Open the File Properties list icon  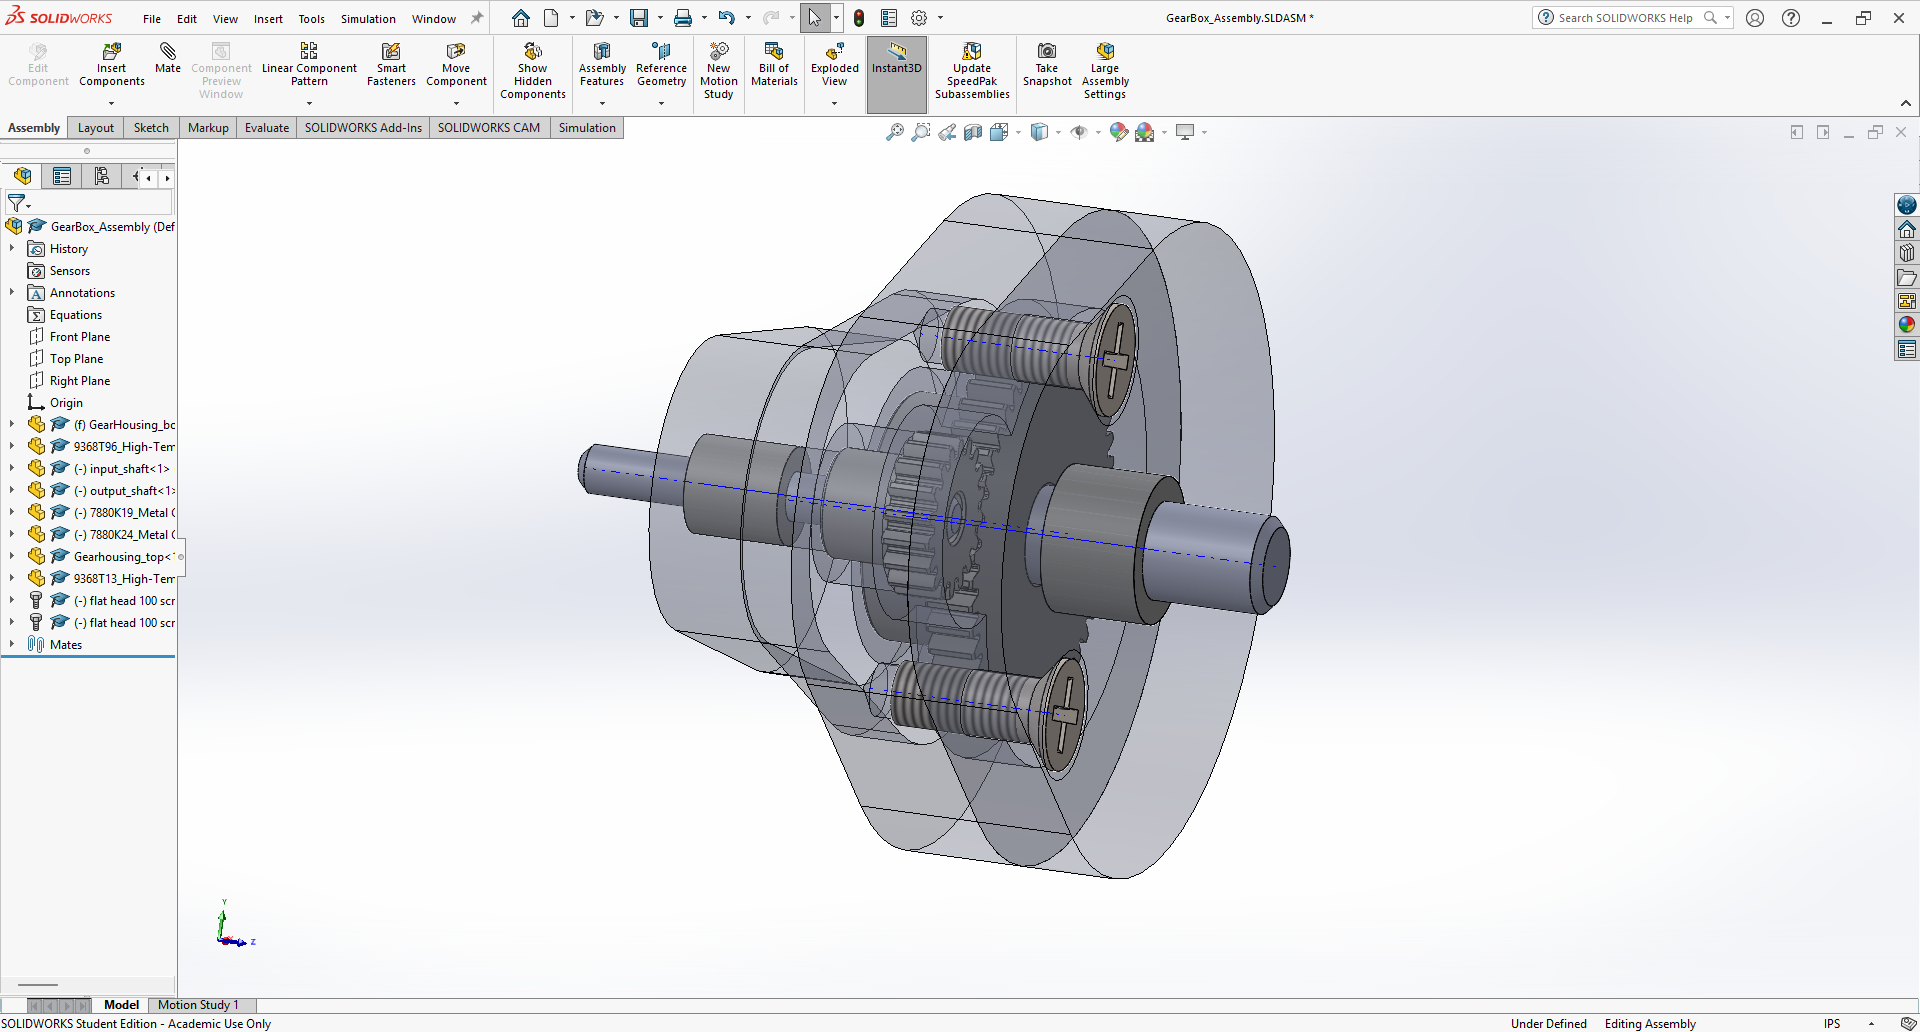(x=889, y=18)
